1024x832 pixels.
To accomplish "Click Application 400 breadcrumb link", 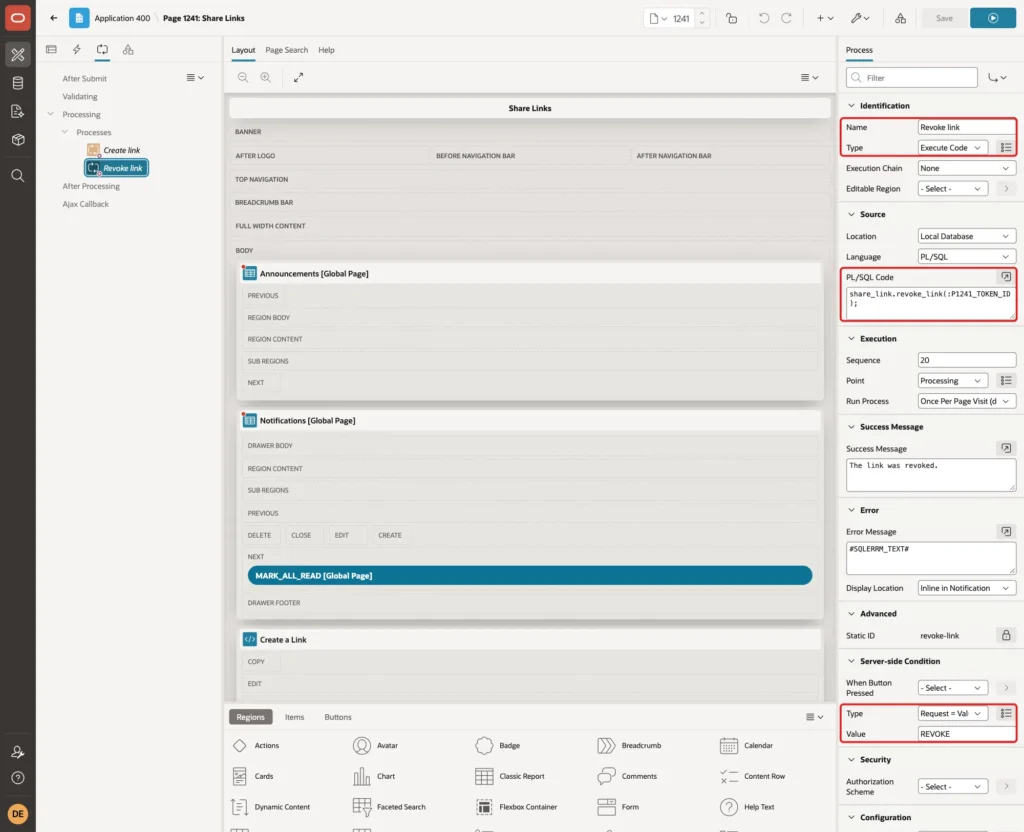I will pos(122,18).
